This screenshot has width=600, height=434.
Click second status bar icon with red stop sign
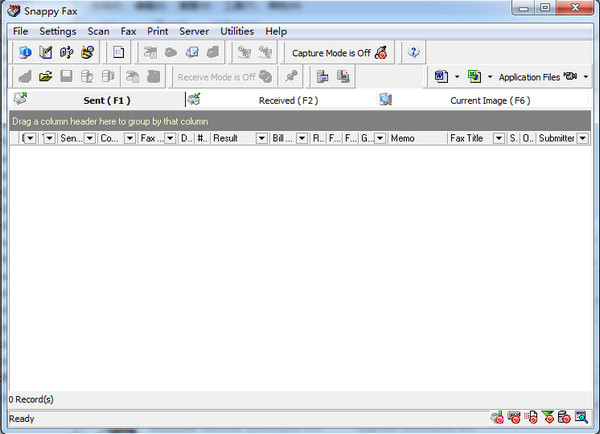coord(514,418)
